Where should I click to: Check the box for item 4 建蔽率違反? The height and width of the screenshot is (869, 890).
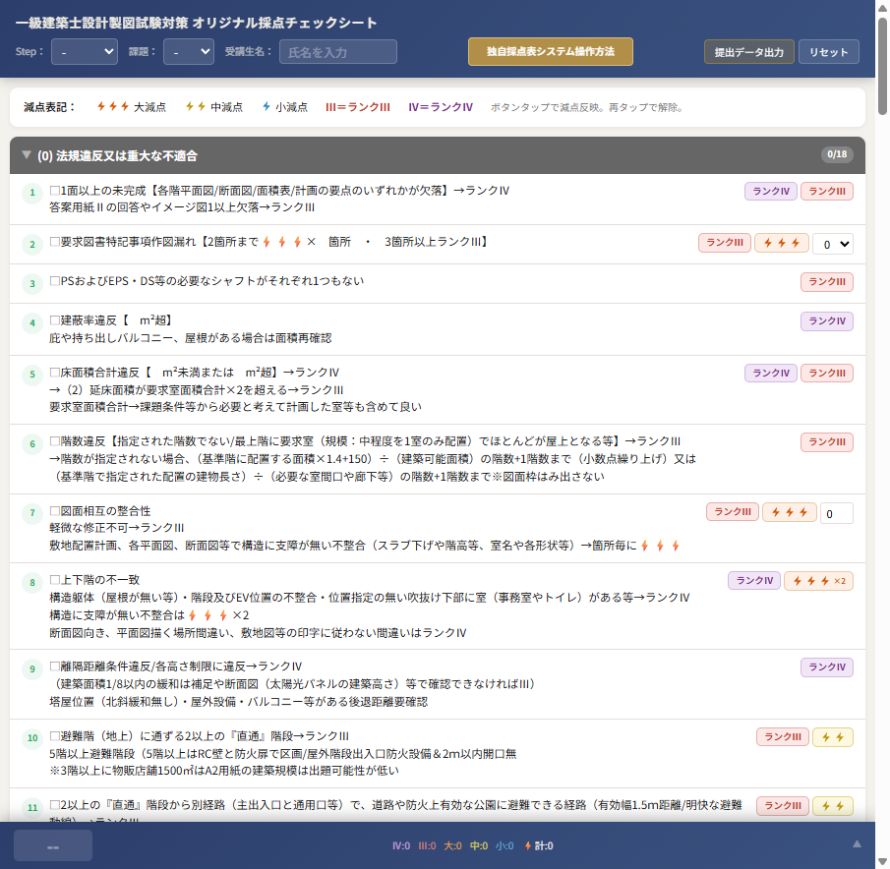tap(54, 320)
